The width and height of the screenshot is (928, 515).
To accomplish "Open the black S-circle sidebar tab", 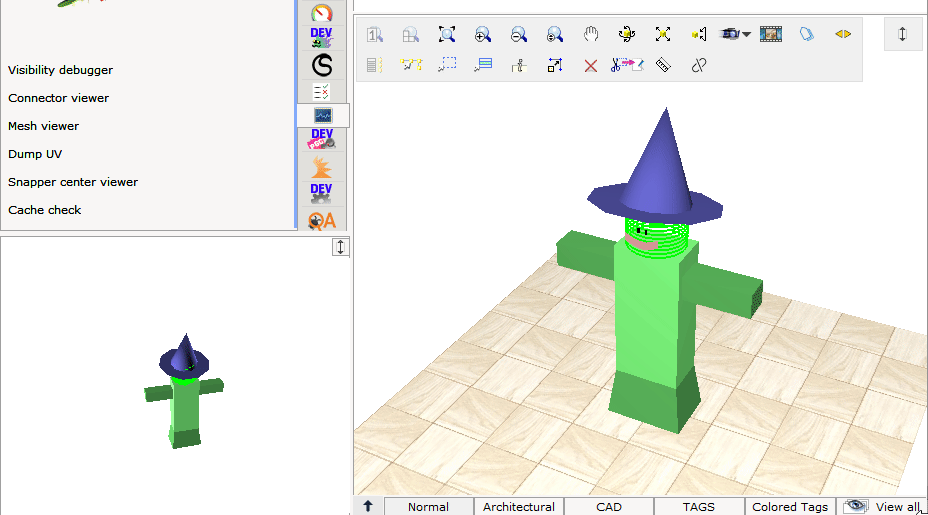I will point(322,65).
